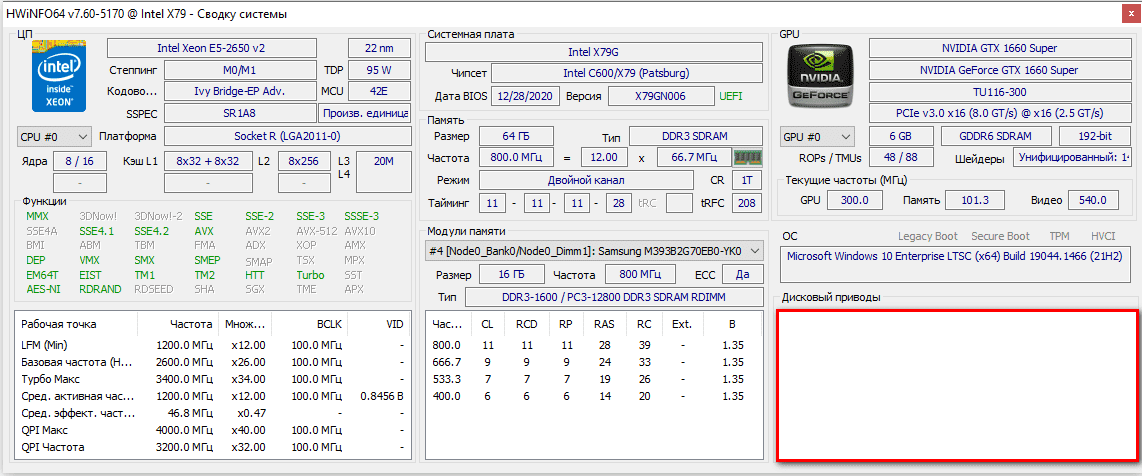Click the BIOS date 12/28/2020 field
The image size is (1142, 476).
tap(525, 96)
